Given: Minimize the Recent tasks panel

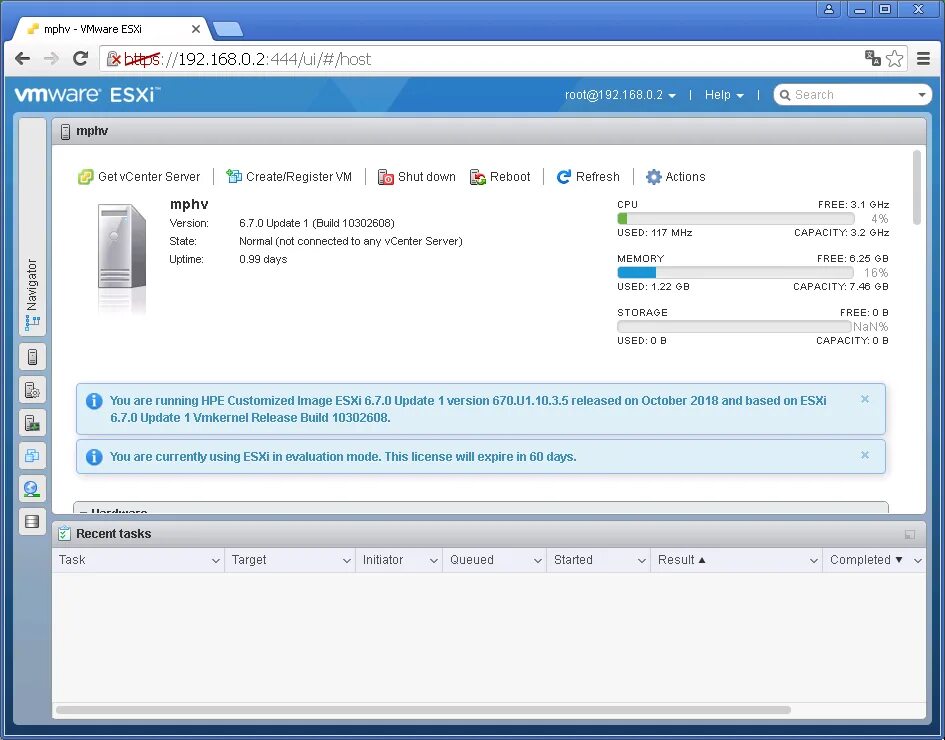Looking at the screenshot, I should point(910,534).
